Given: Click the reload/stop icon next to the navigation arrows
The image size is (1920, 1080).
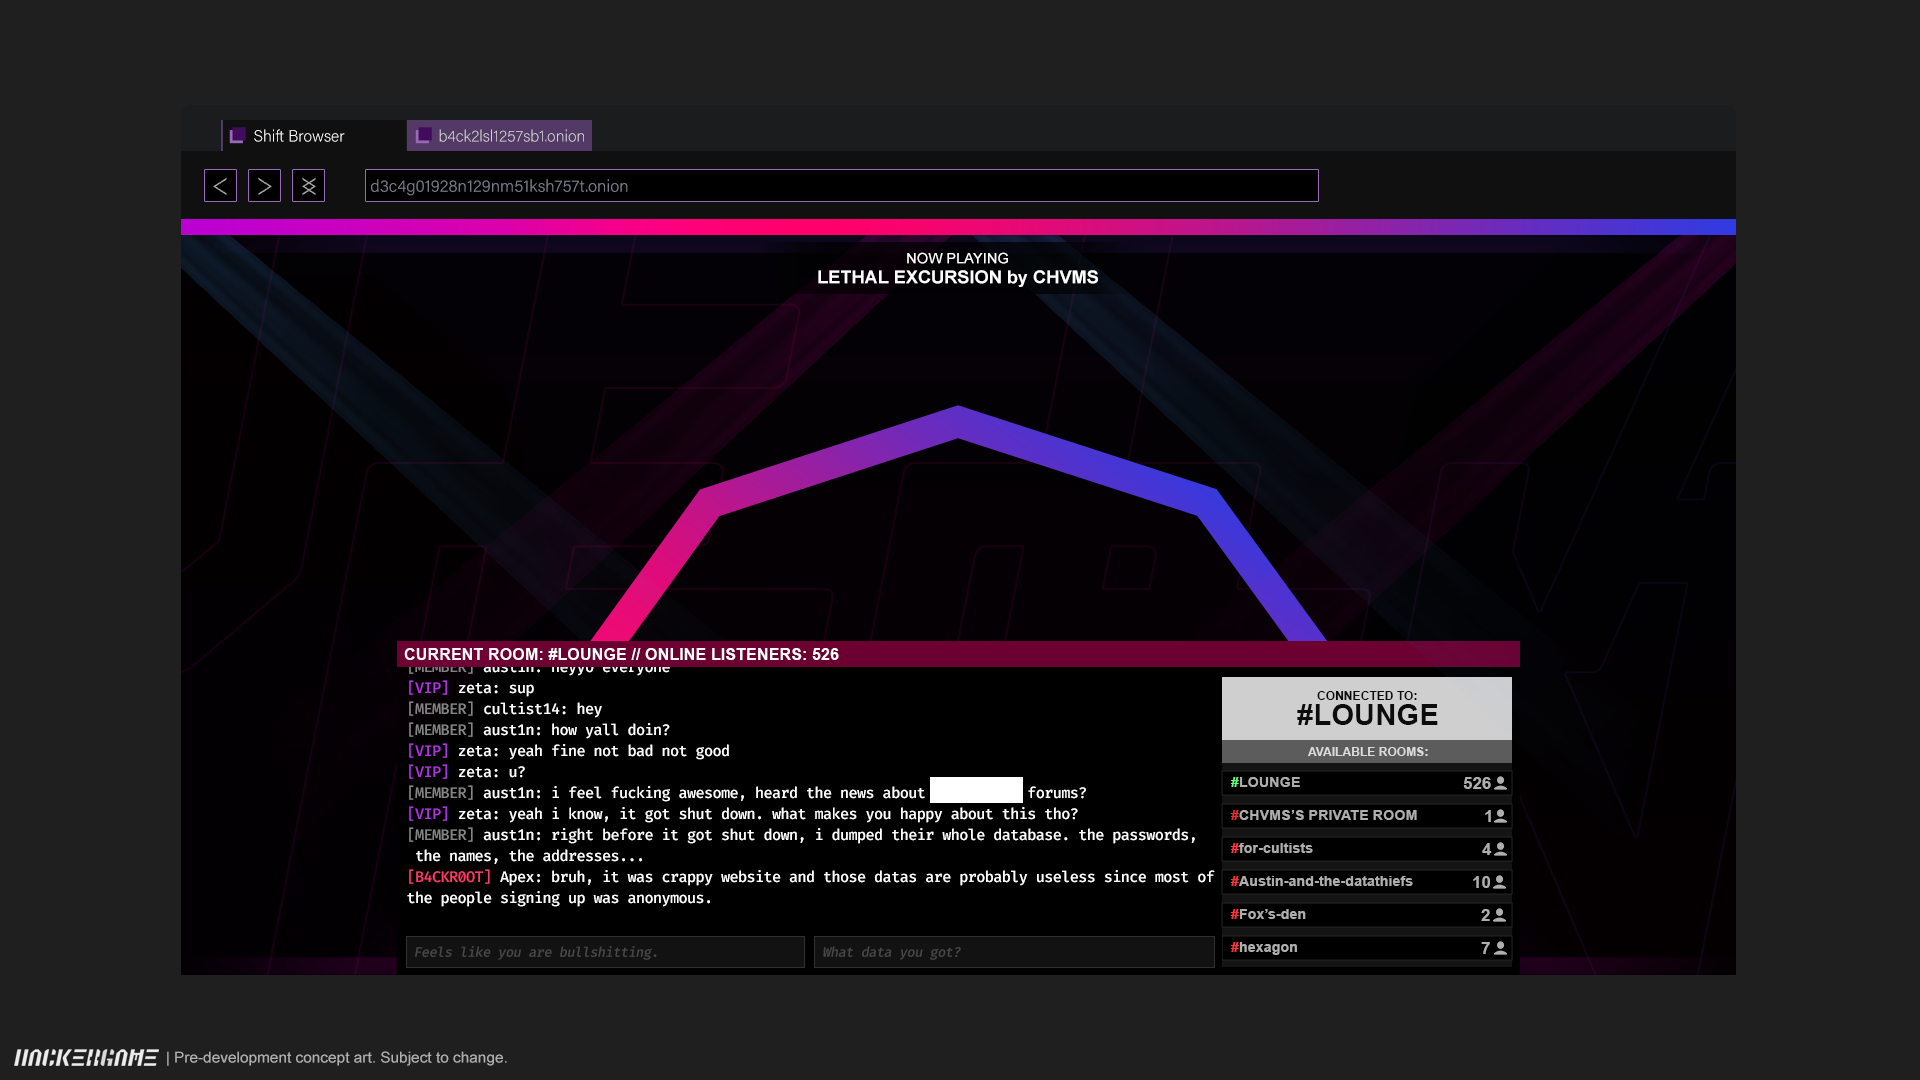Looking at the screenshot, I should (308, 186).
